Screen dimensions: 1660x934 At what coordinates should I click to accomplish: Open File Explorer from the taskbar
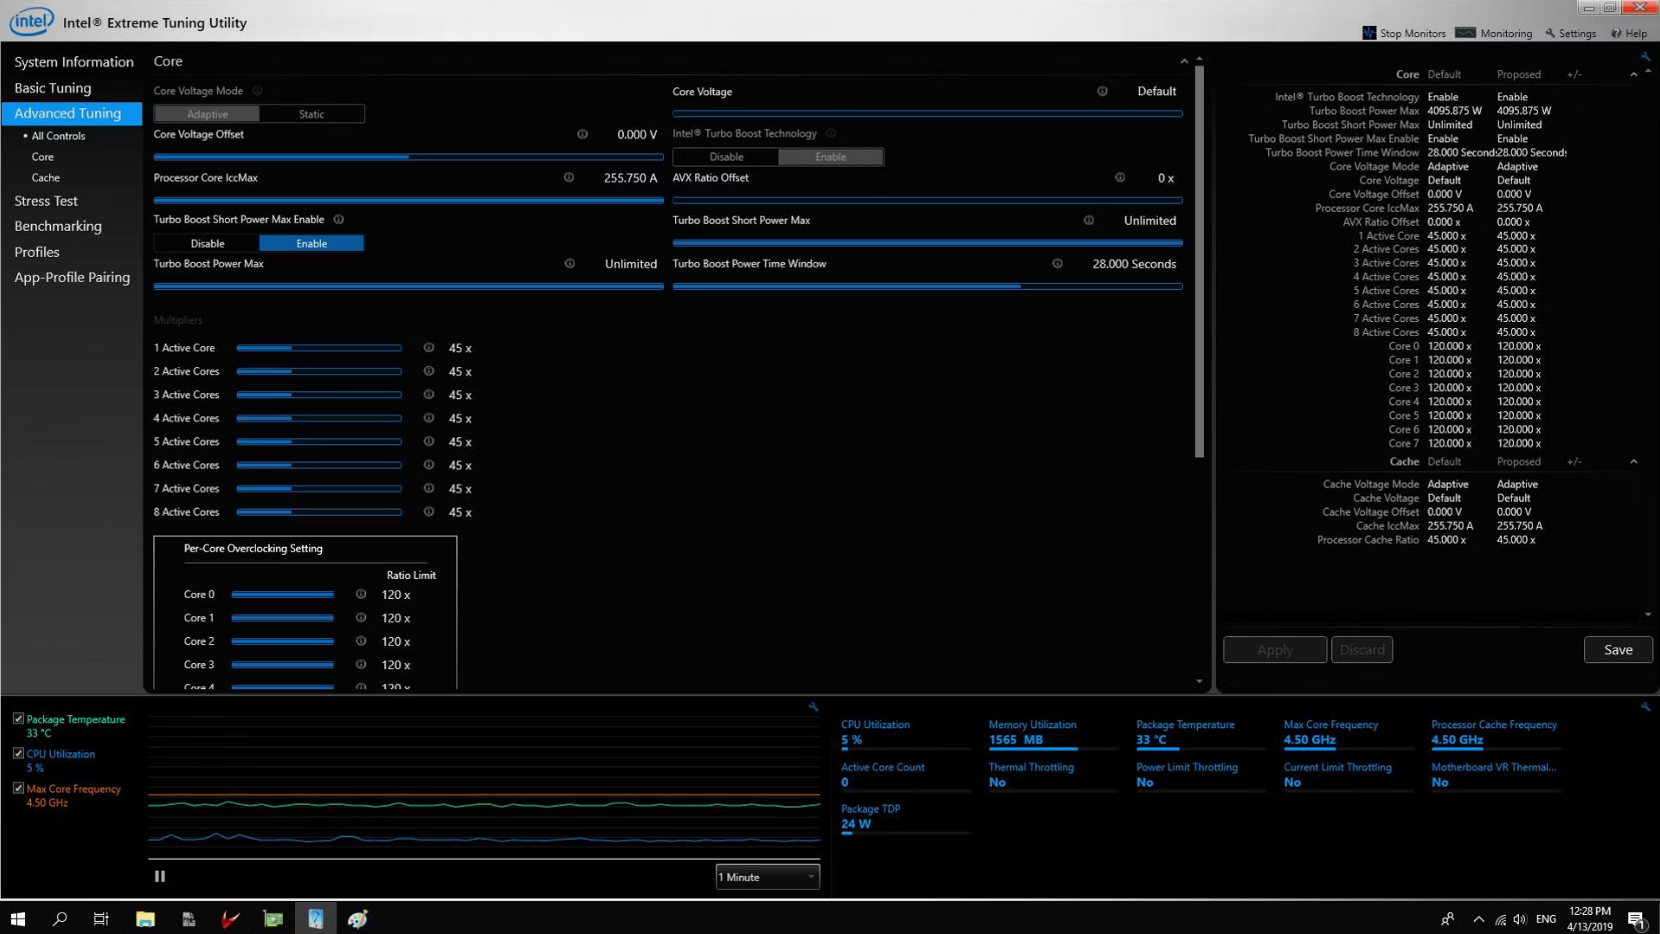click(145, 919)
